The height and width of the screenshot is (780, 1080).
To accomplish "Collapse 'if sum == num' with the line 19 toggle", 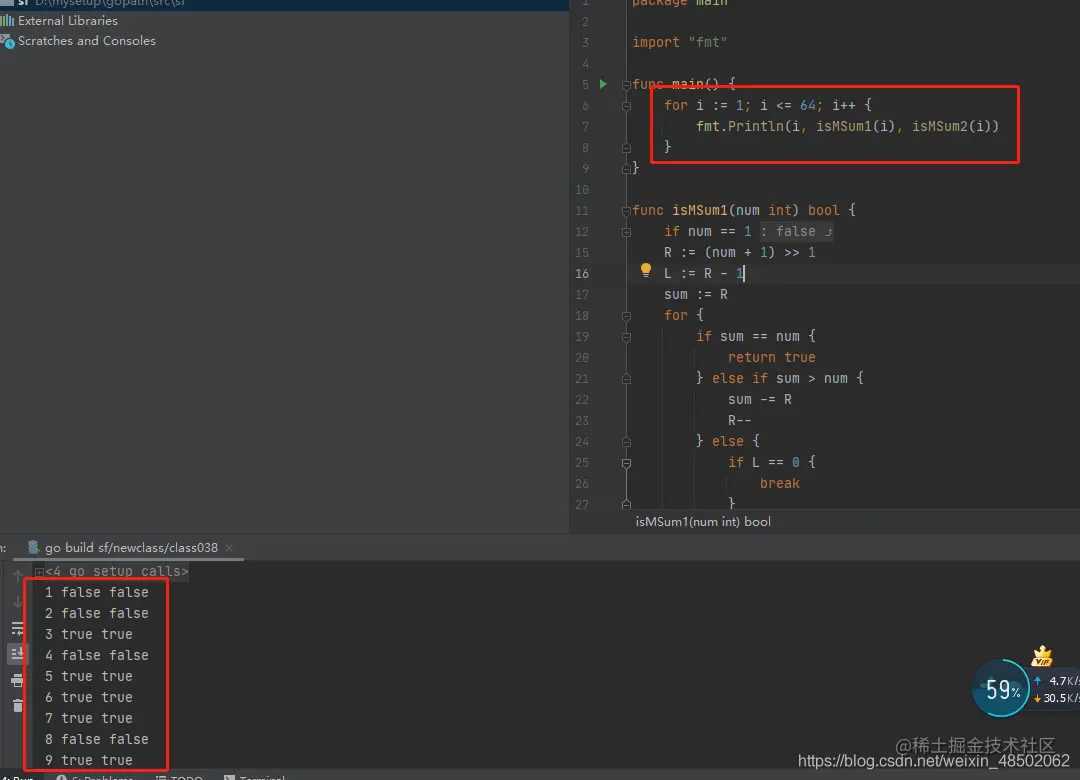I will [626, 337].
